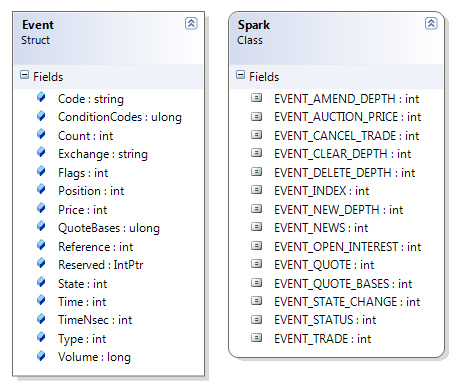Image resolution: width=469 pixels, height=392 pixels.
Task: Collapse the Spark class with its chevron button
Action: pyautogui.click(x=431, y=24)
